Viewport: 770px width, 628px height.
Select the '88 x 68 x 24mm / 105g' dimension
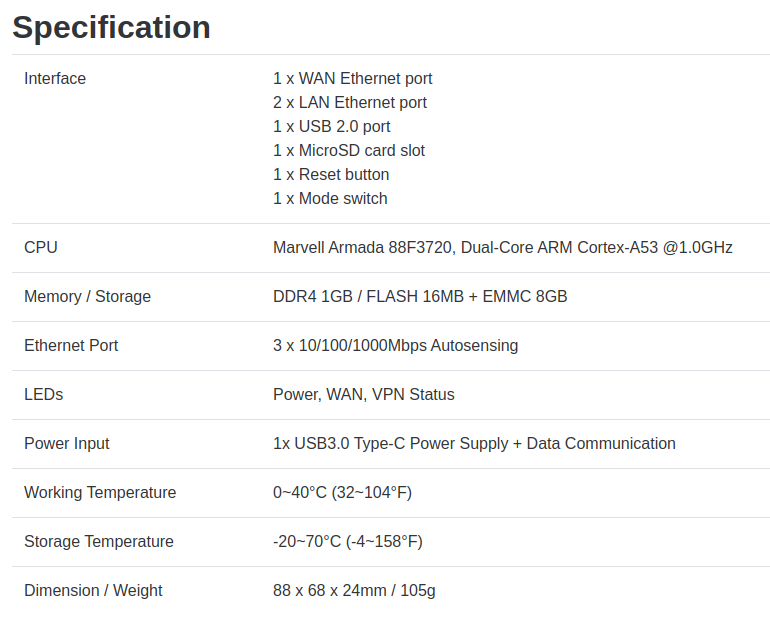tap(354, 591)
